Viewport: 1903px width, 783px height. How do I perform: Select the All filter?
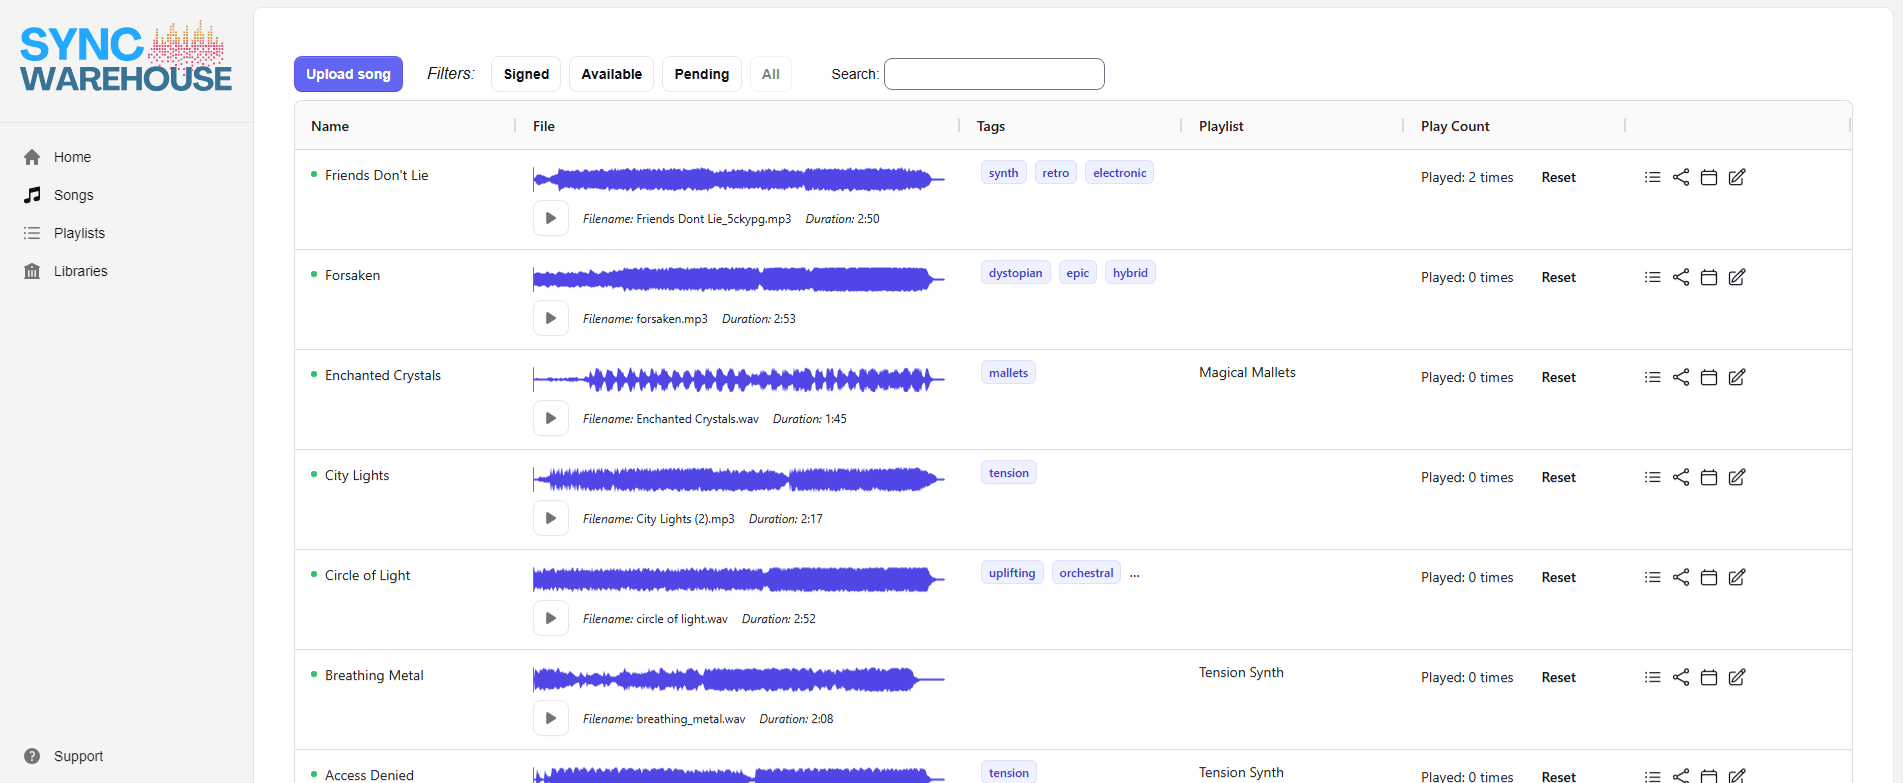click(771, 74)
